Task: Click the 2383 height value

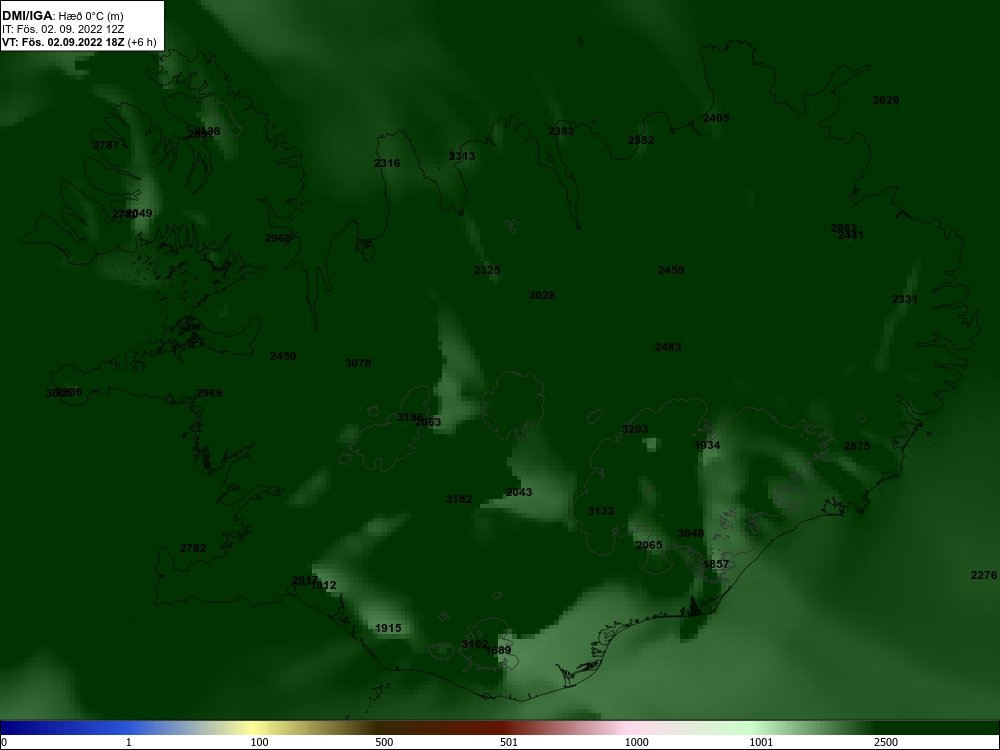Action: (x=561, y=131)
